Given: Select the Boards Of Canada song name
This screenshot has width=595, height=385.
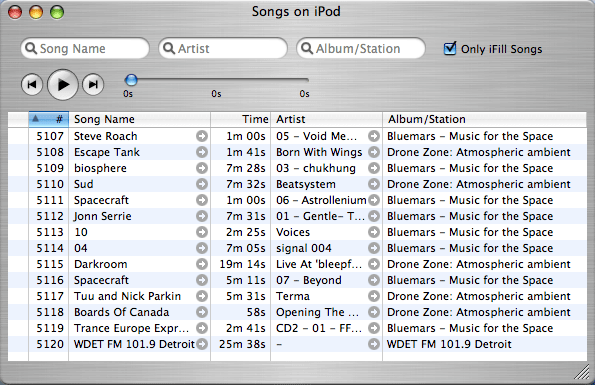Looking at the screenshot, I should point(121,312).
